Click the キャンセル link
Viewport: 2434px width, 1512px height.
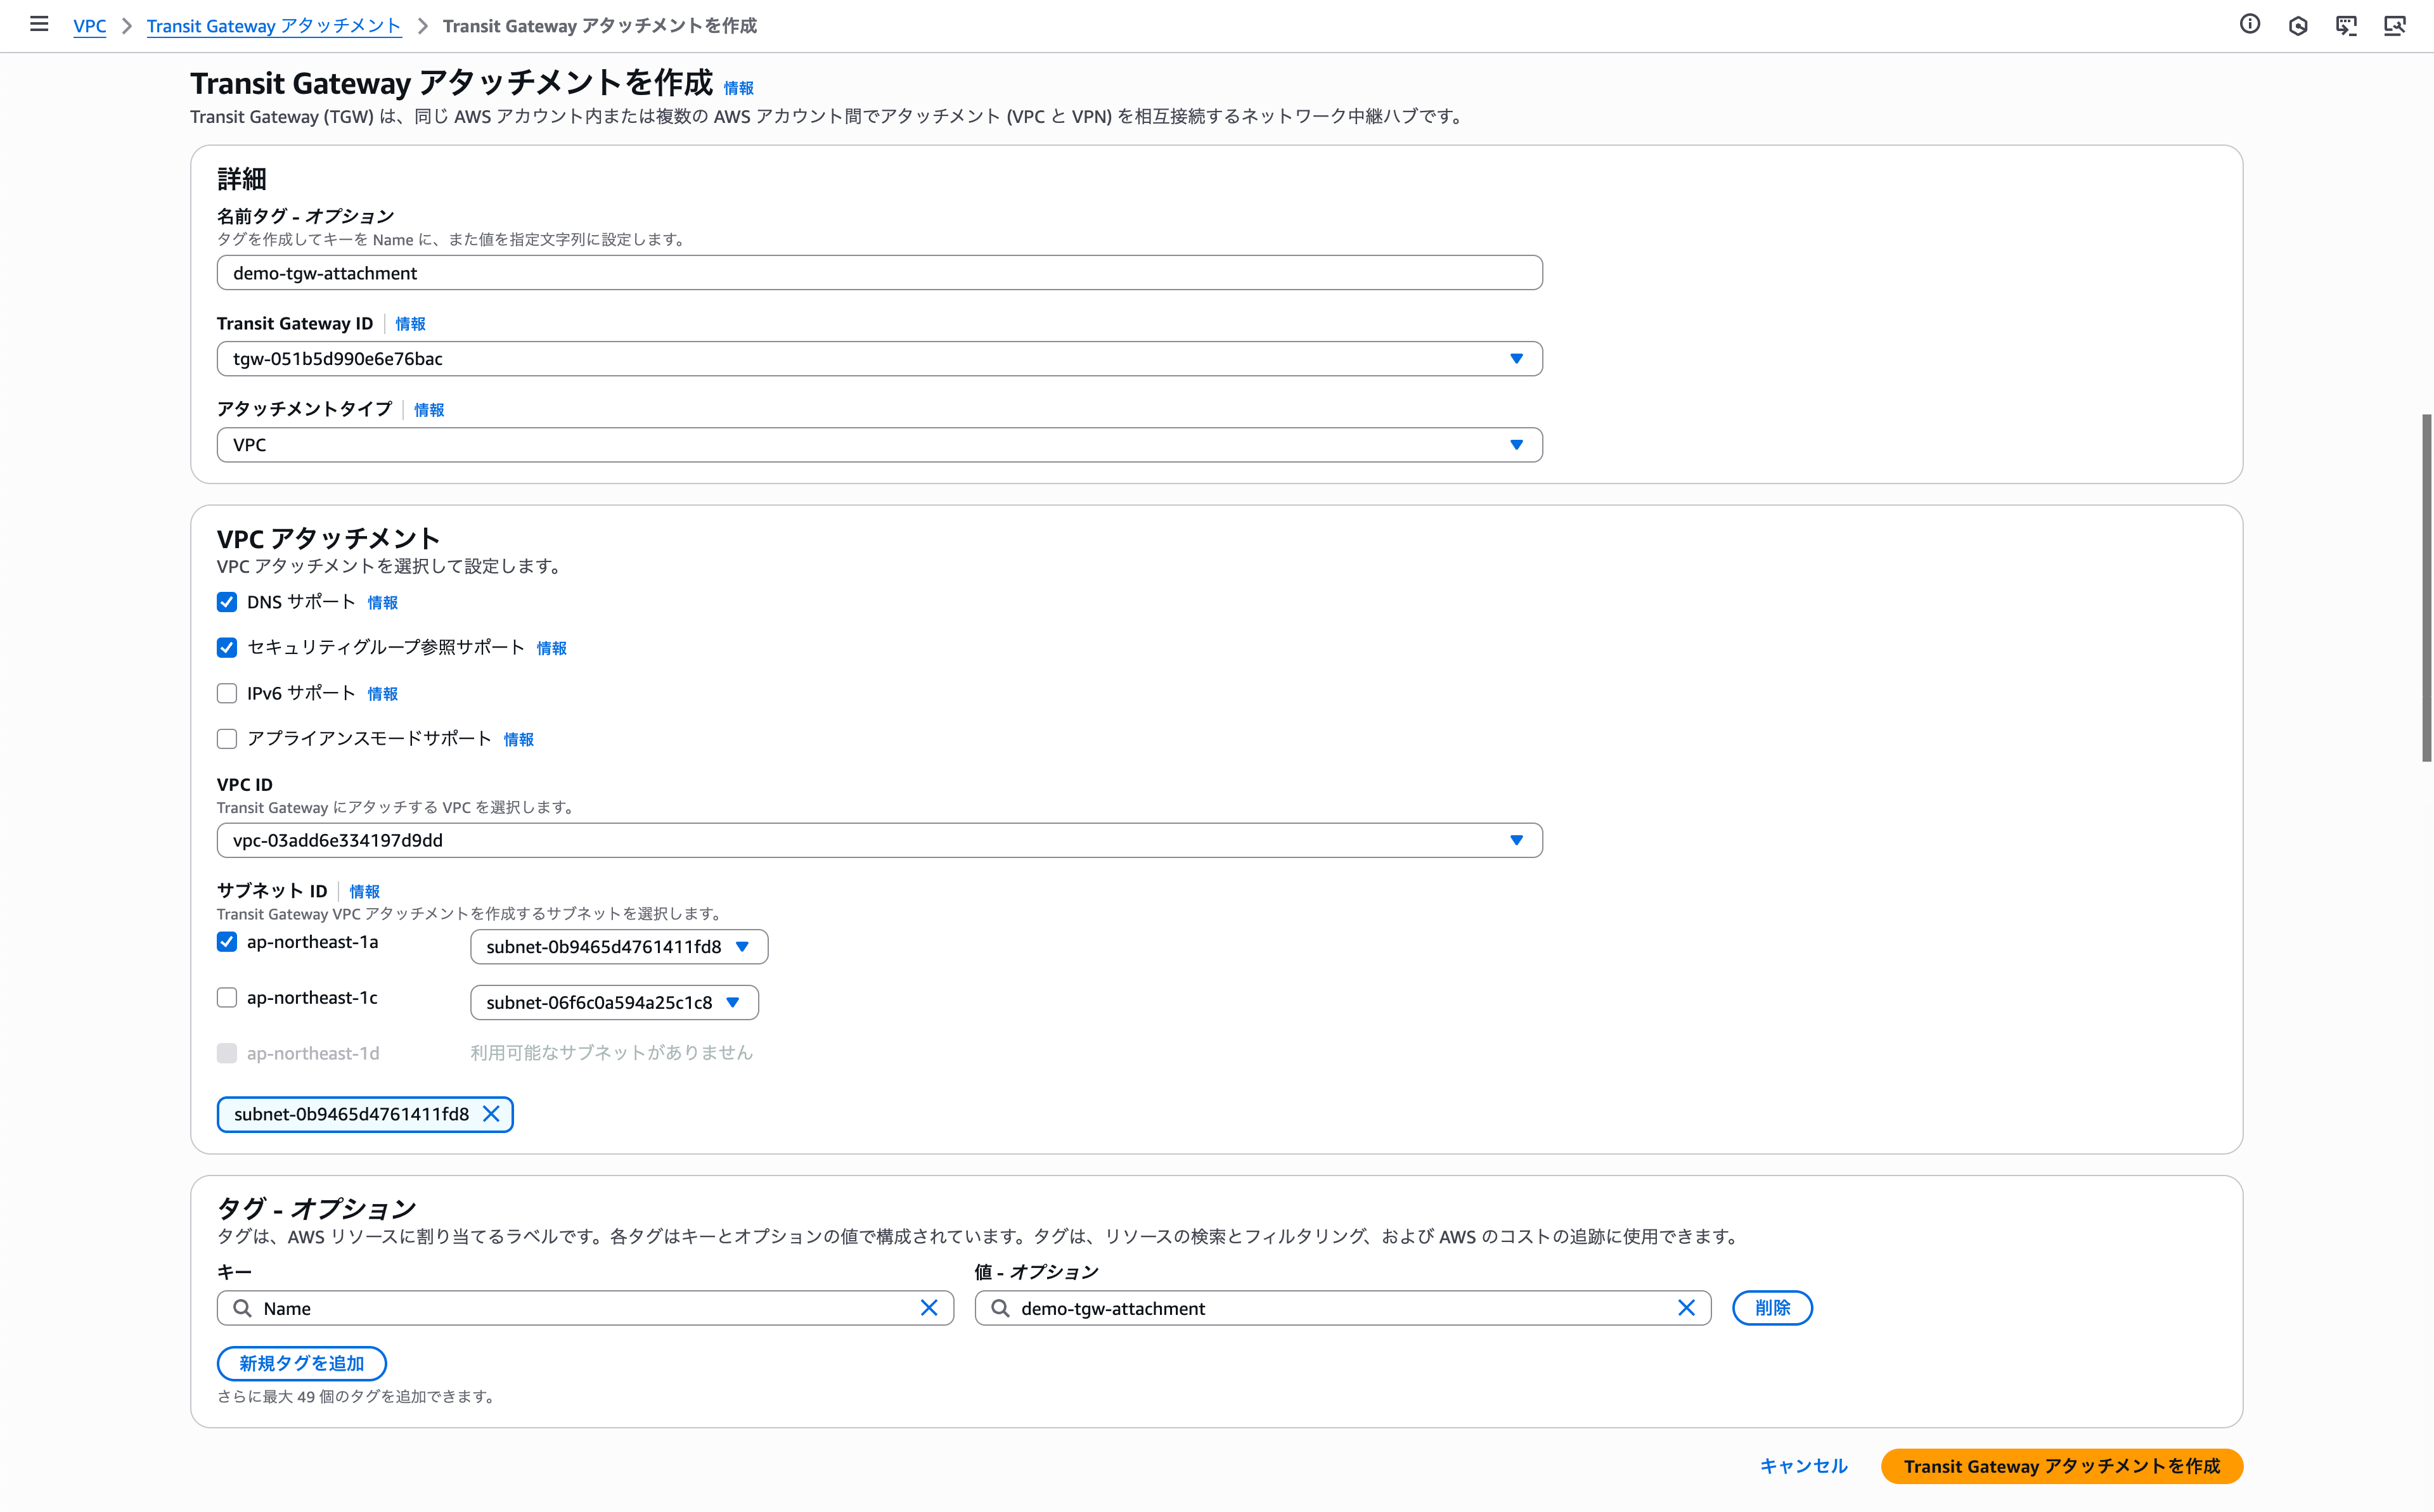[1803, 1466]
